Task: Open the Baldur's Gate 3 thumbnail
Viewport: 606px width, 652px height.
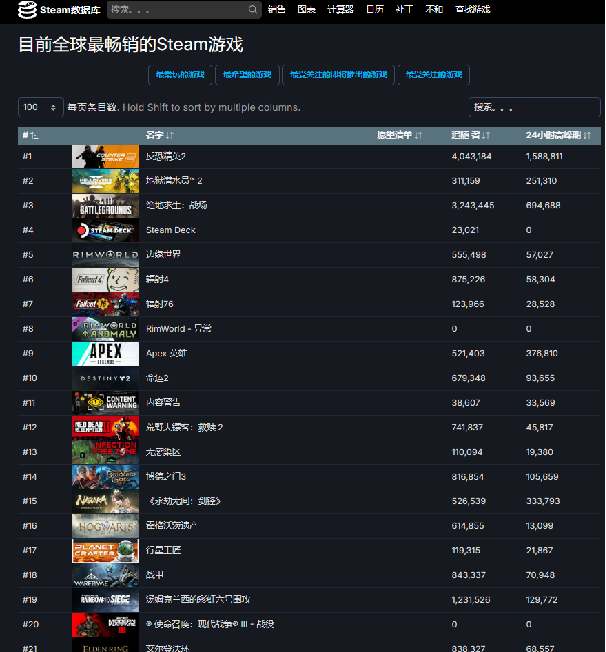Action: point(105,477)
